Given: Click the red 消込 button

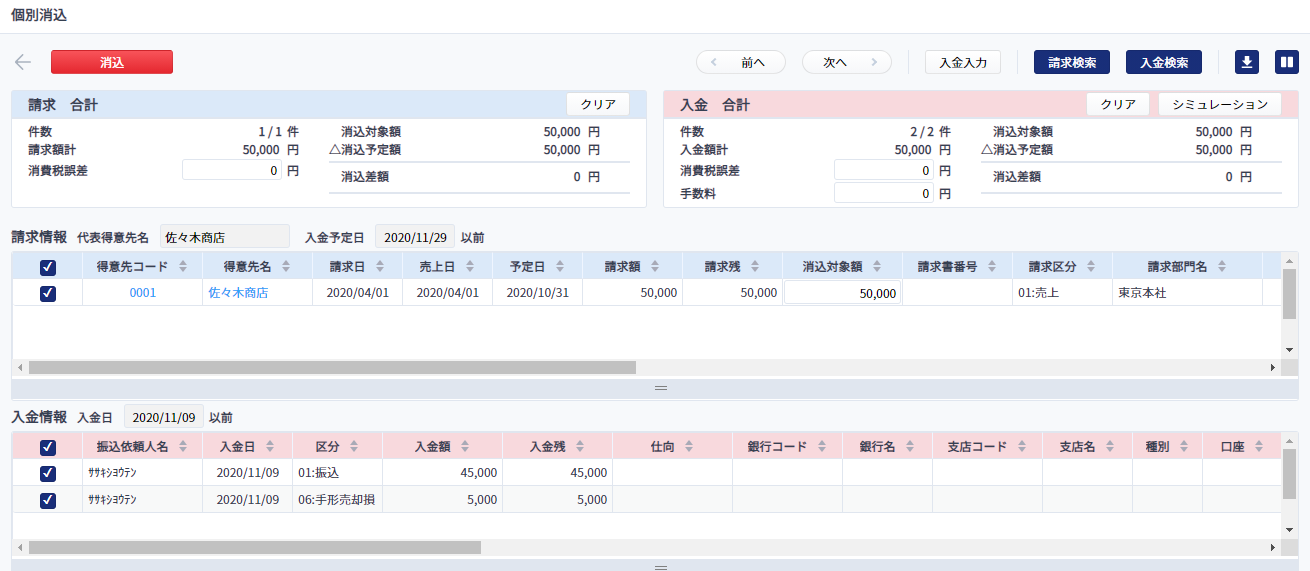Looking at the screenshot, I should coord(112,62).
